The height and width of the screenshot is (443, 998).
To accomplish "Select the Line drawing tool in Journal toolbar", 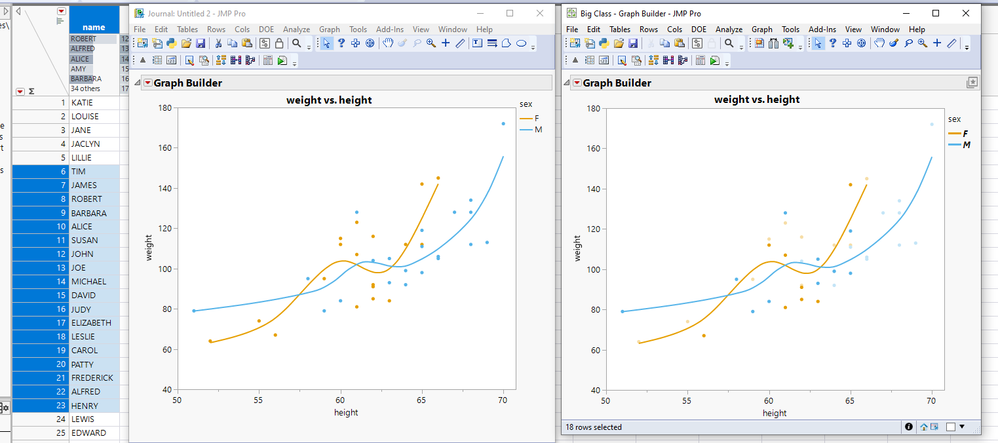I will tap(460, 43).
